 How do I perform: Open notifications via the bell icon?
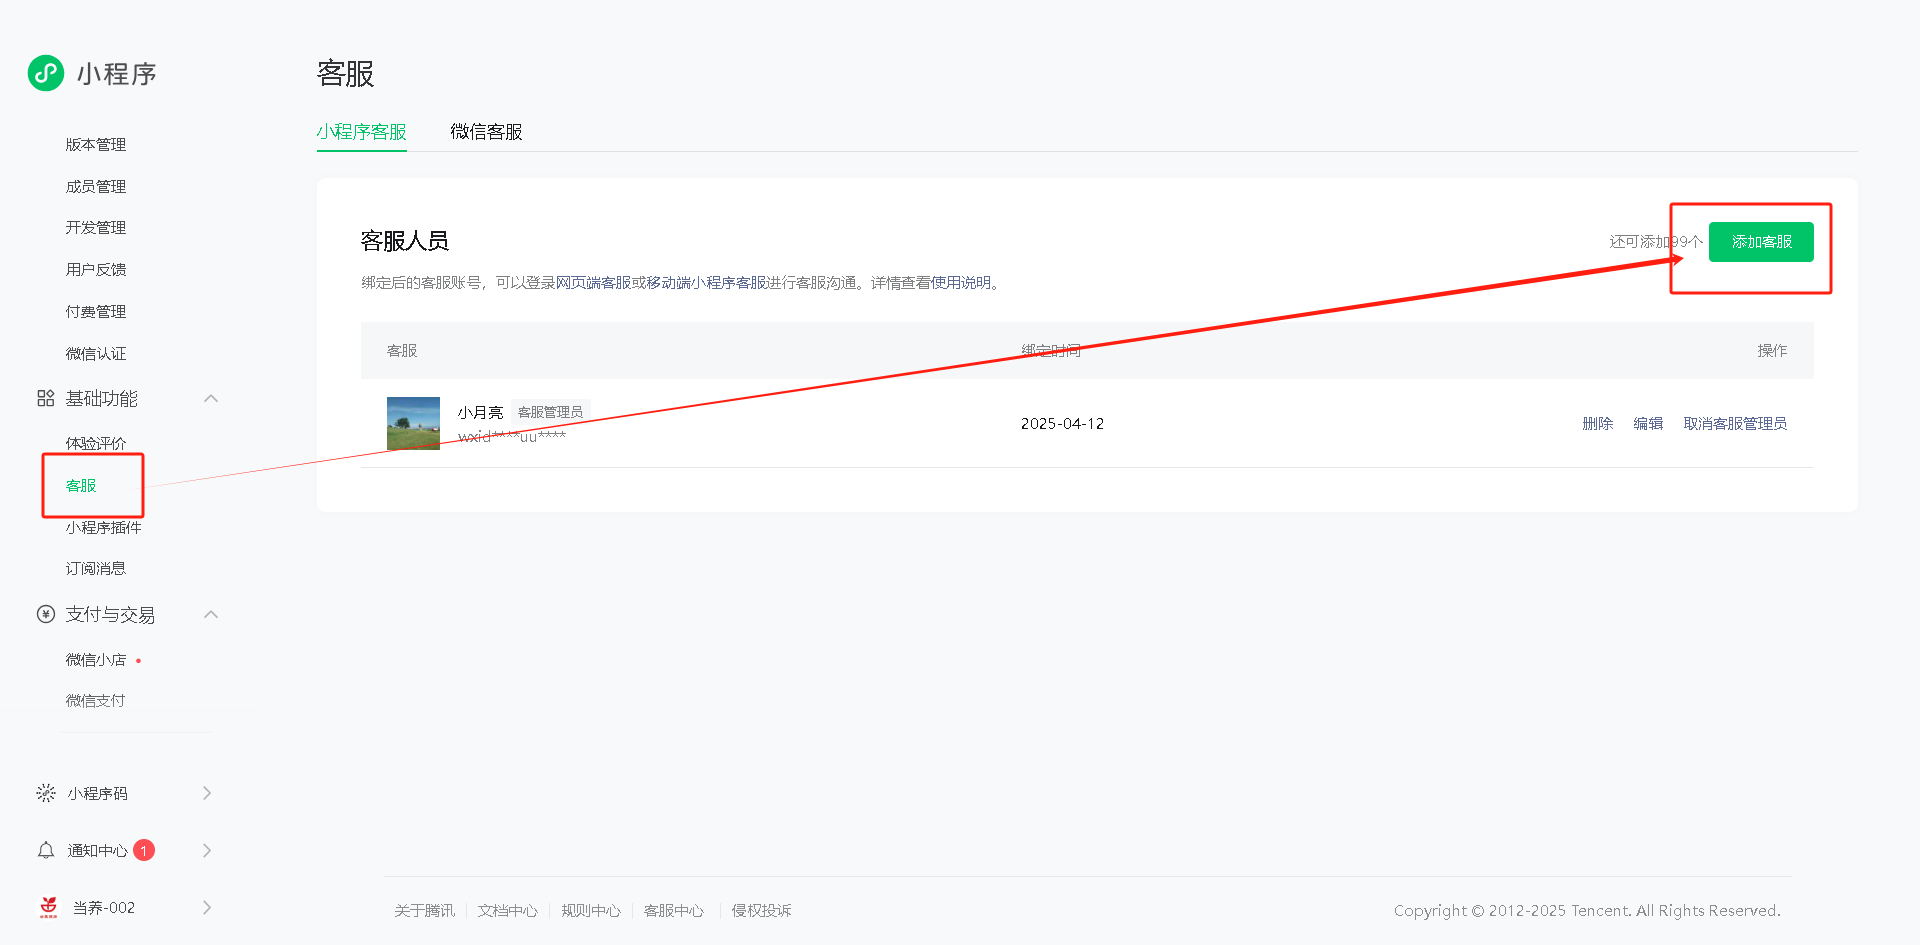click(x=46, y=850)
